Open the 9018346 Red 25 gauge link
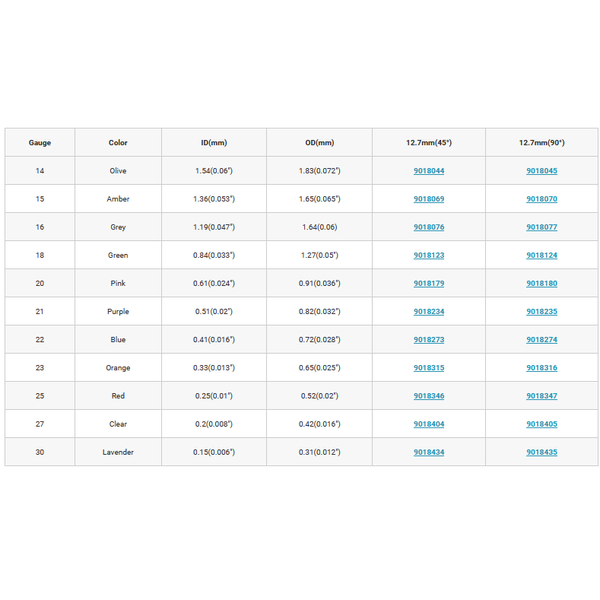 point(429,396)
